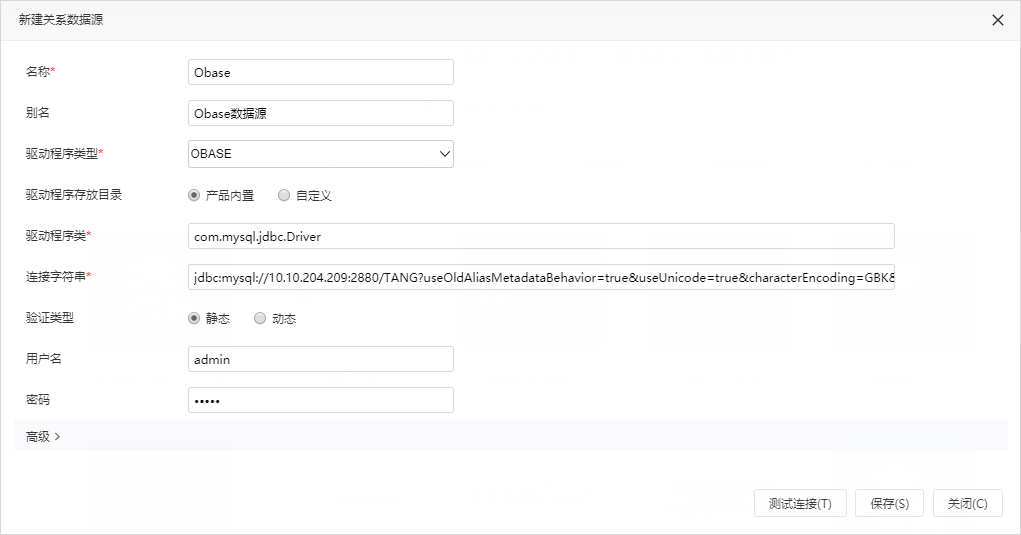Click the 别名 input field containing Obase数据源
This screenshot has width=1021, height=535.
pyautogui.click(x=320, y=113)
